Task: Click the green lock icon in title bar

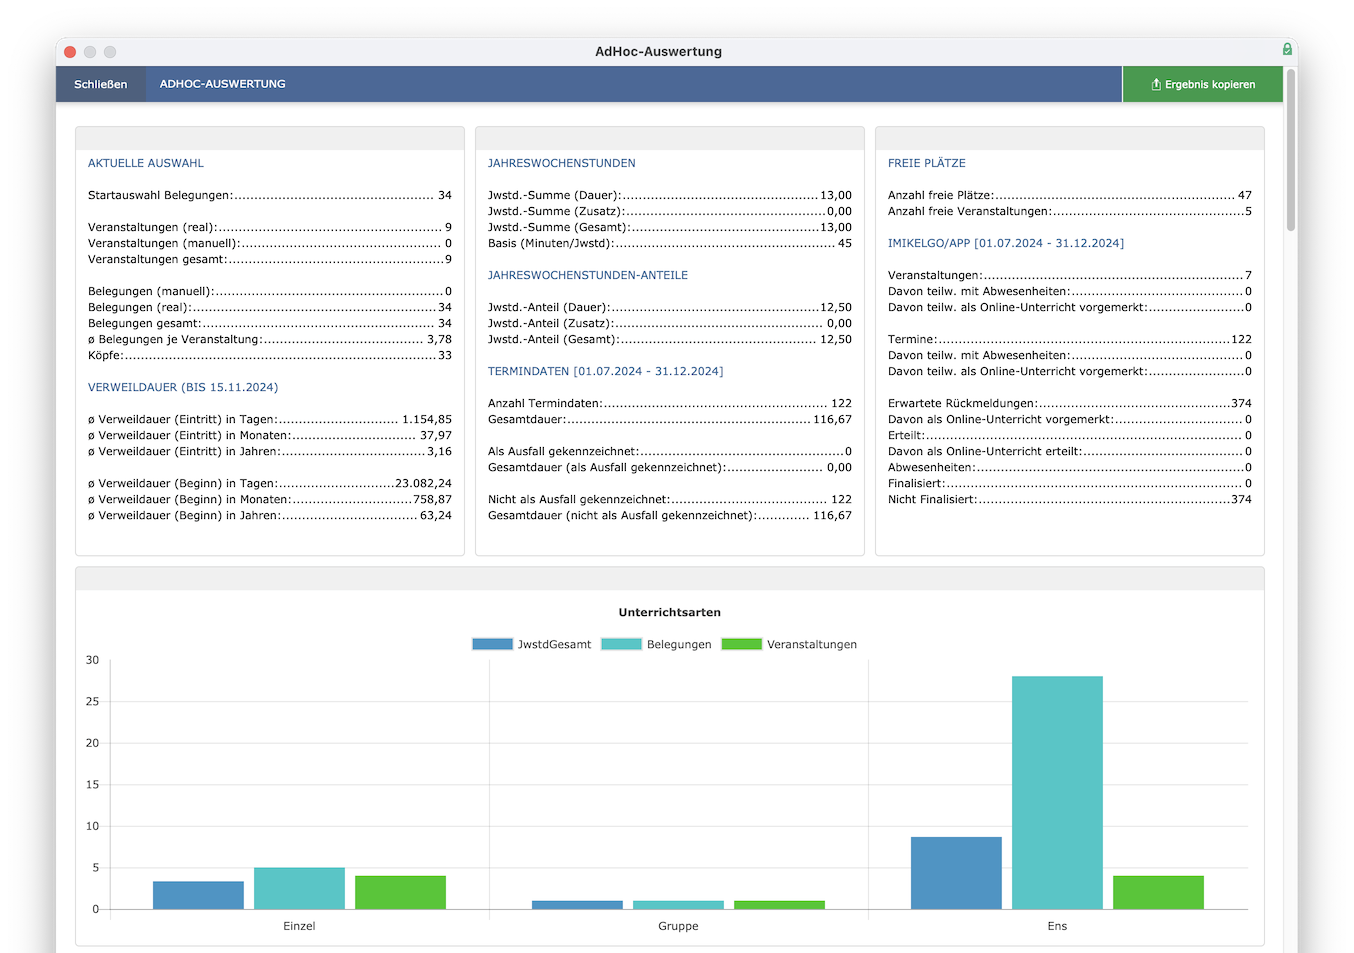Action: [x=1287, y=49]
